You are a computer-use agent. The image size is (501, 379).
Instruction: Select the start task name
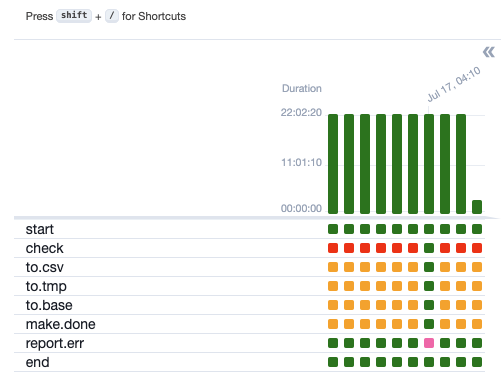tap(40, 229)
